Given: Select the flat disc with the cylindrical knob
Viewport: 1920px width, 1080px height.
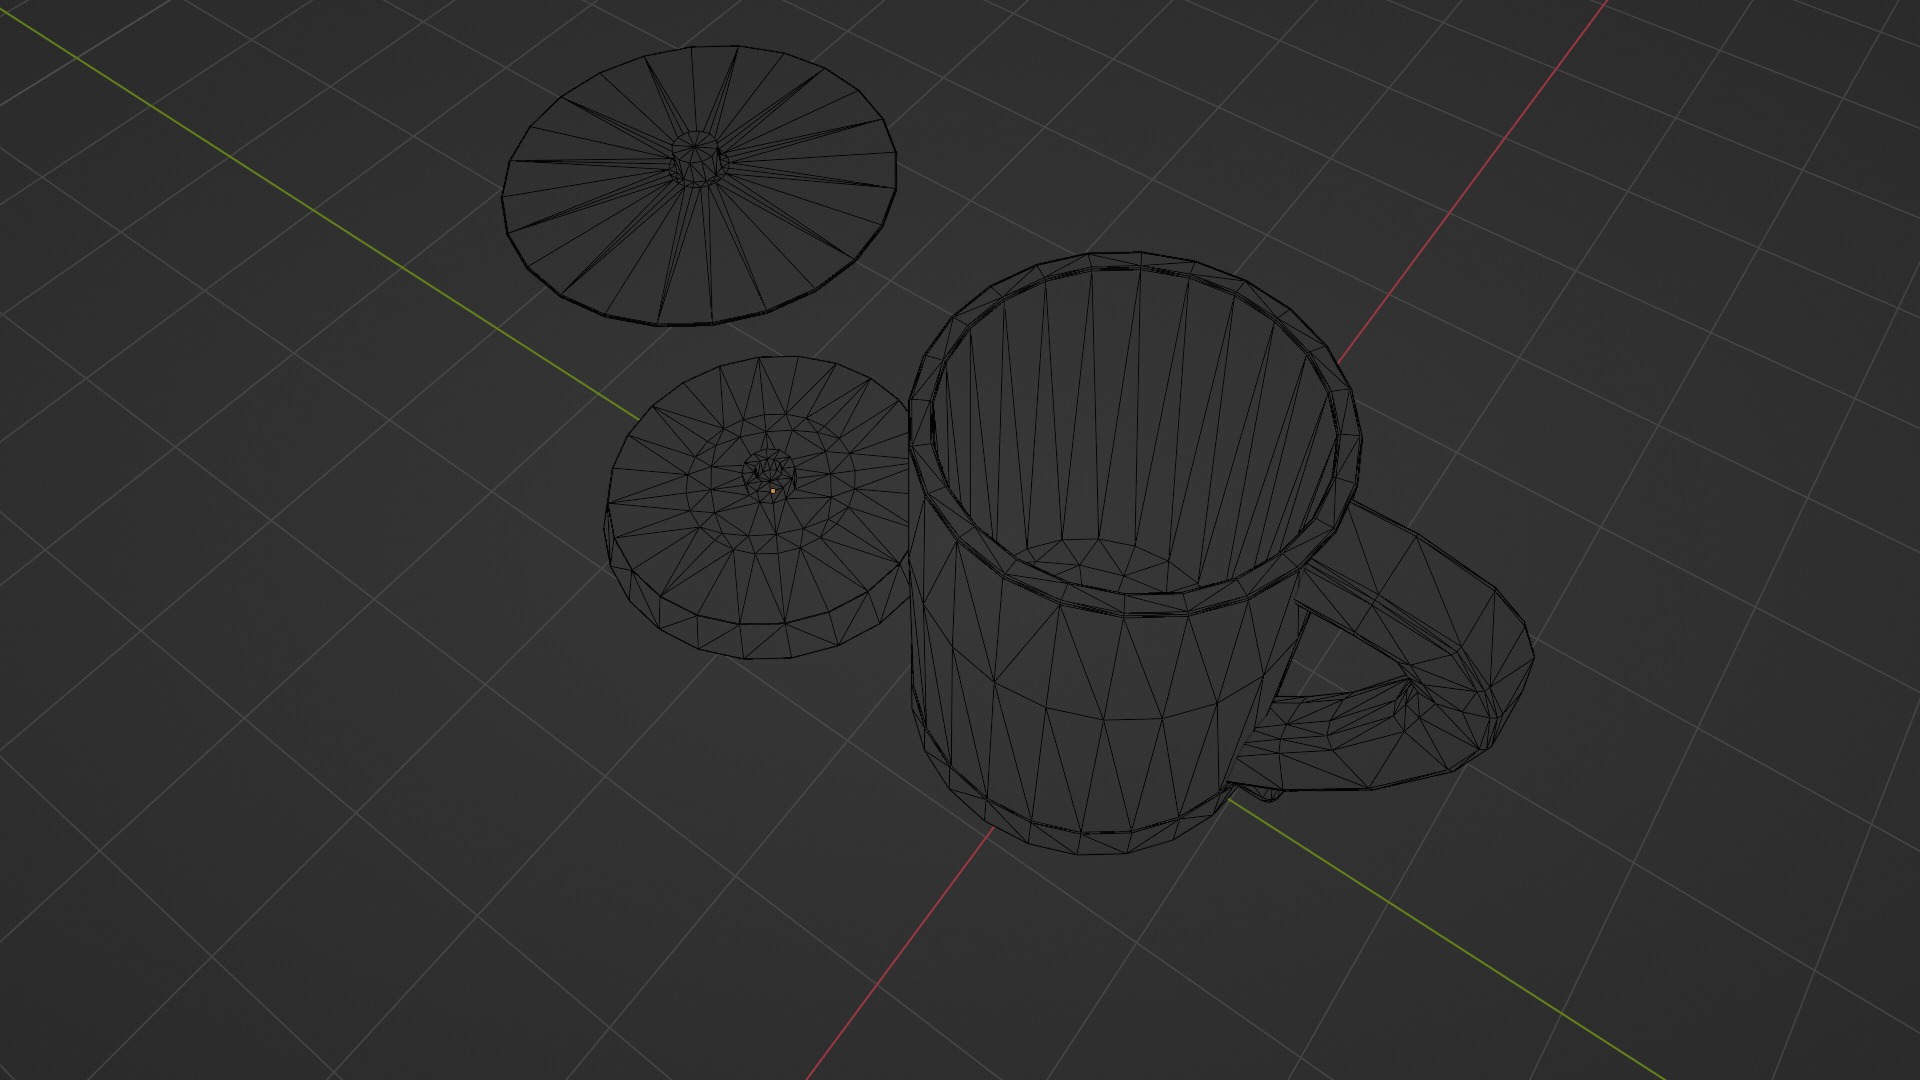Looking at the screenshot, I should pos(699,186).
